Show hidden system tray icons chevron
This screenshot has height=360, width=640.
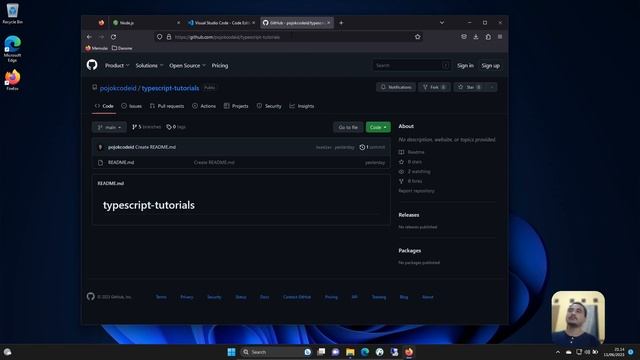558,352
